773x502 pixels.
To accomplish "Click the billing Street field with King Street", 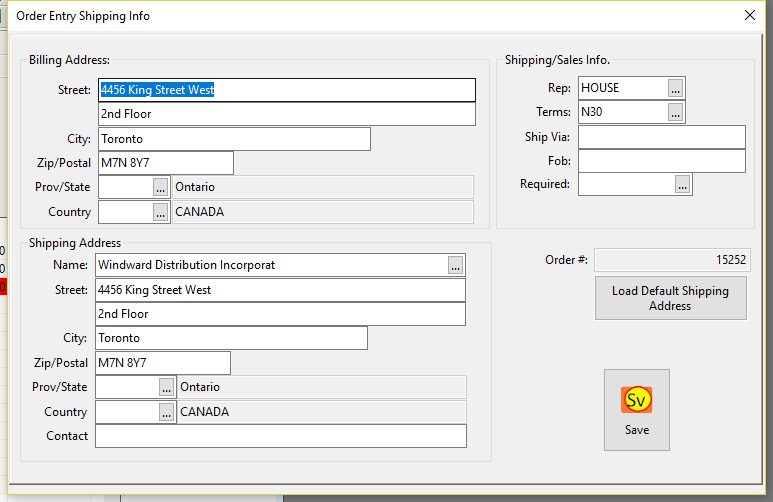I will click(286, 90).
